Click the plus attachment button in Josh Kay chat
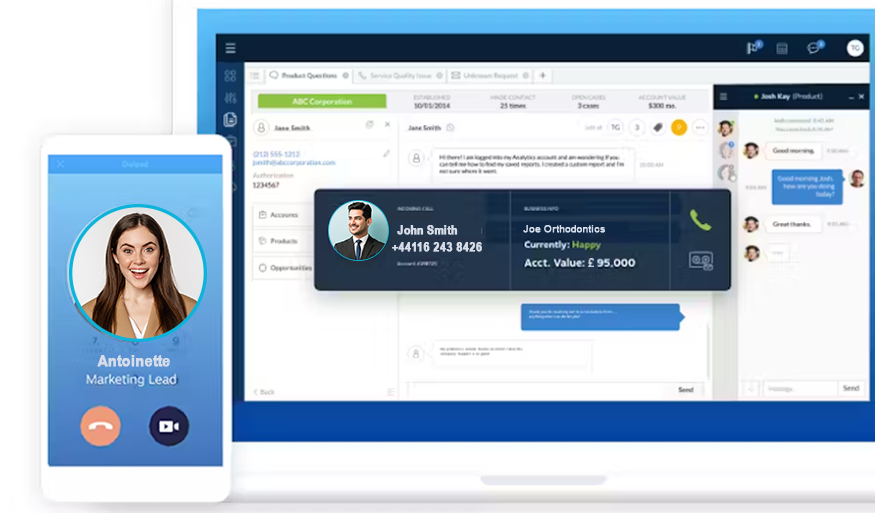 point(751,389)
